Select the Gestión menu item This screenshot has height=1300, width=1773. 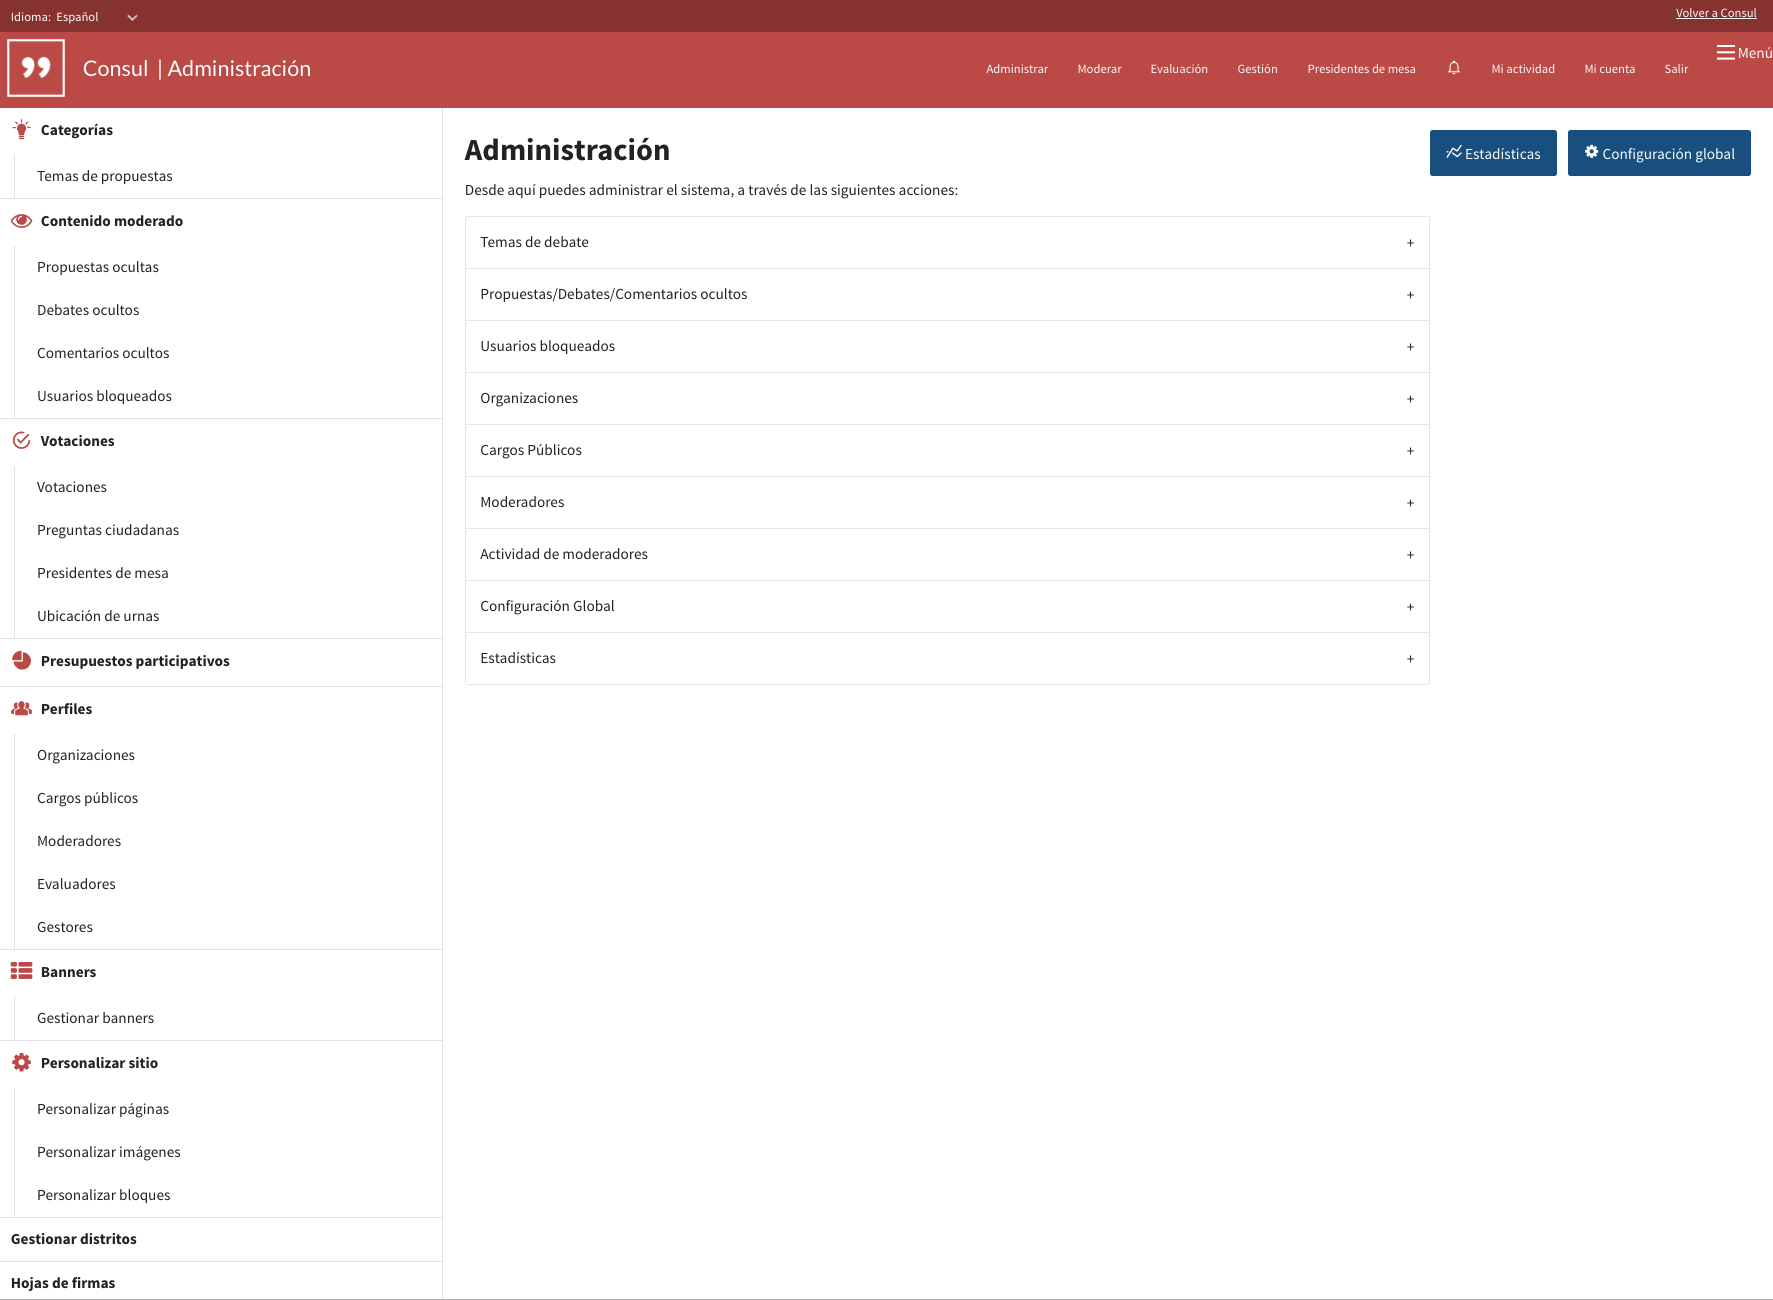coord(1257,68)
